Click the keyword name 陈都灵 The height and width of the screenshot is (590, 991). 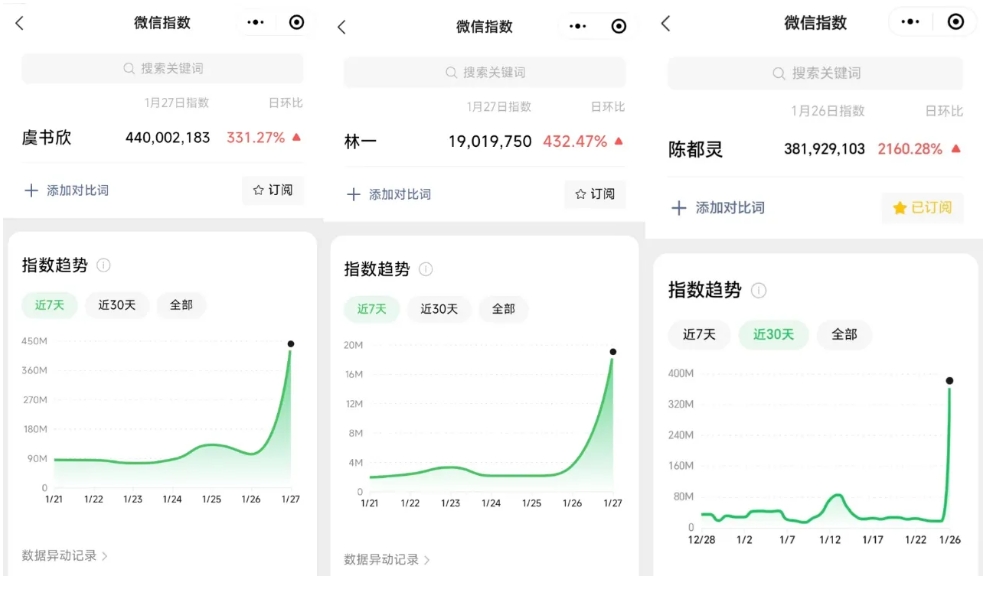(x=695, y=150)
